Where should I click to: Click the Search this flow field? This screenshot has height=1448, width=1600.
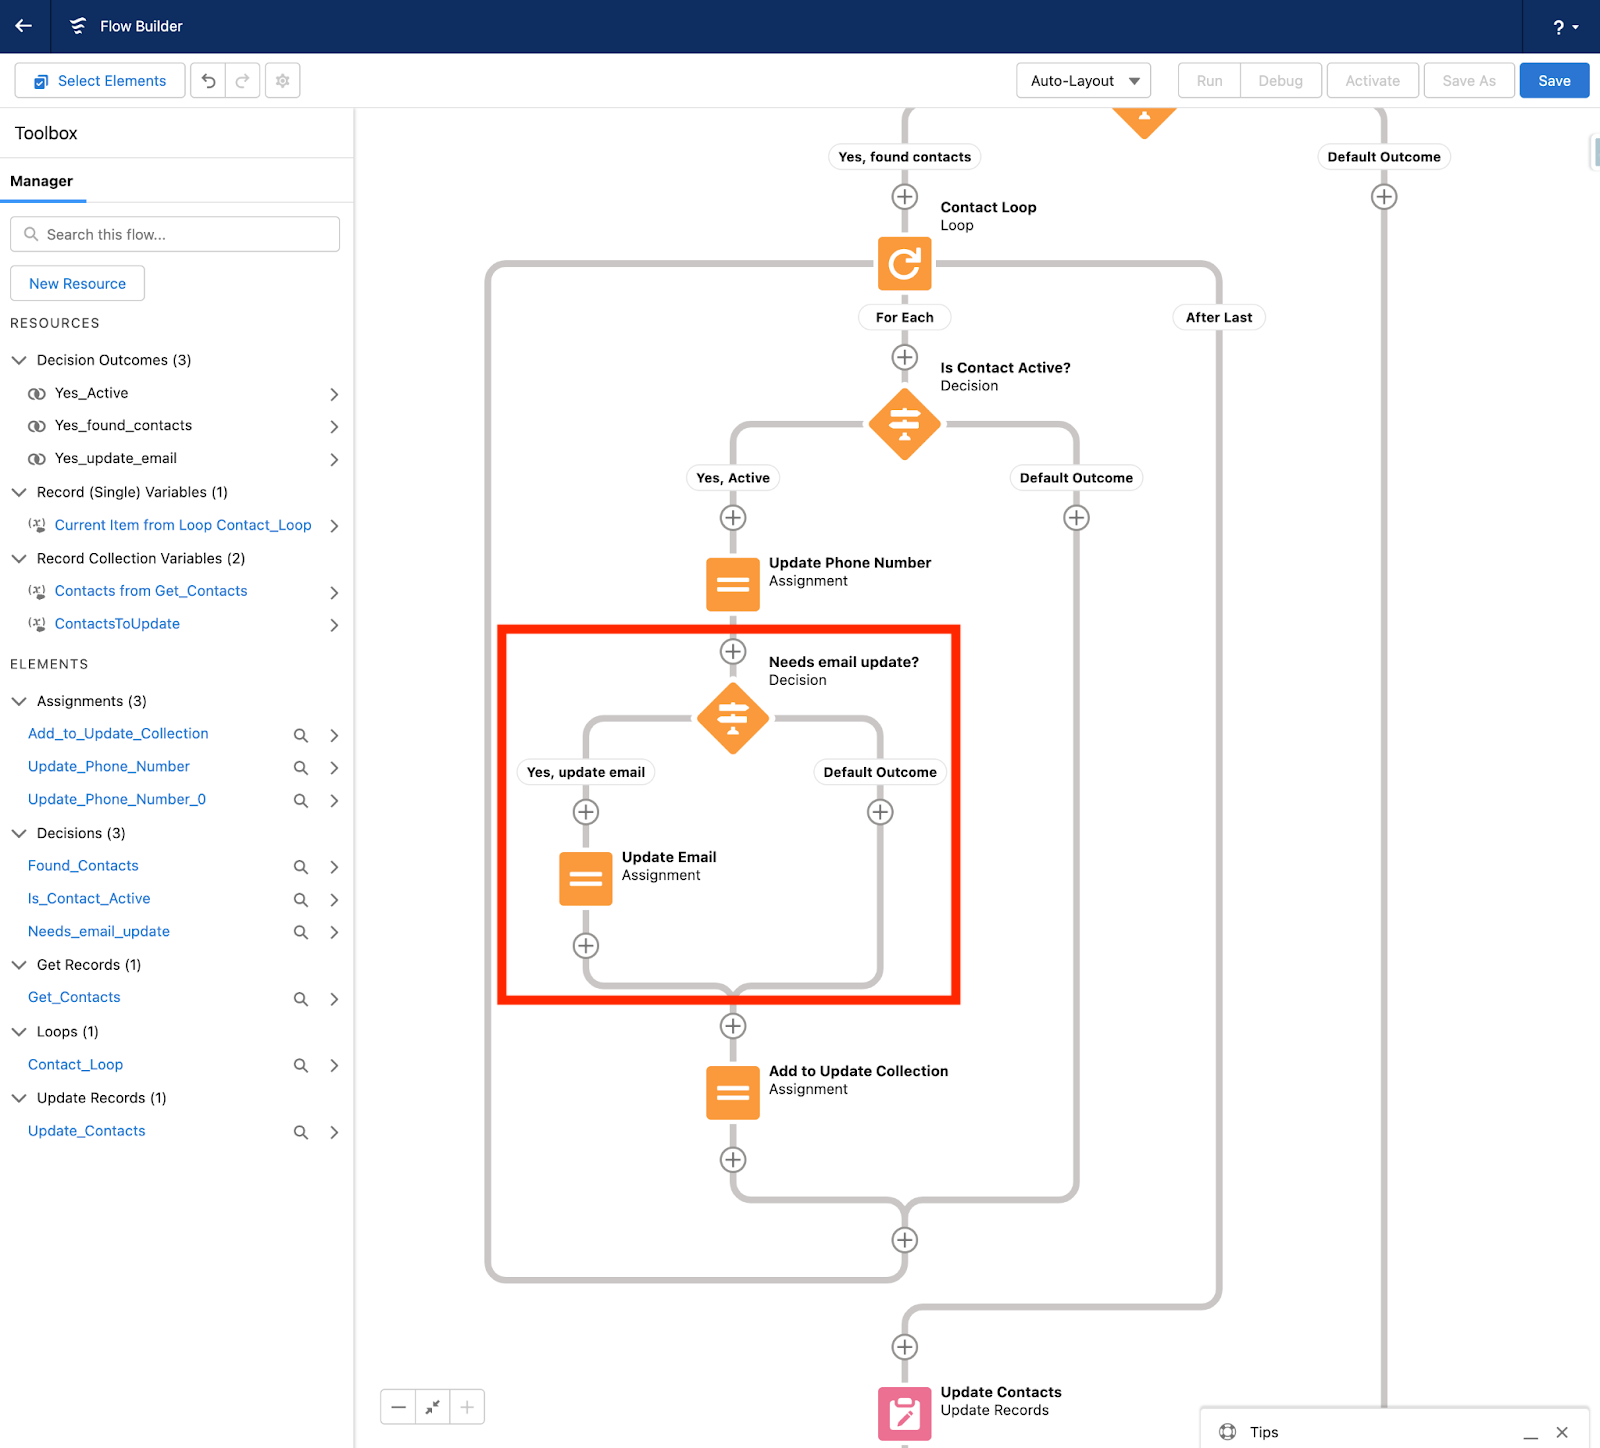tap(175, 234)
